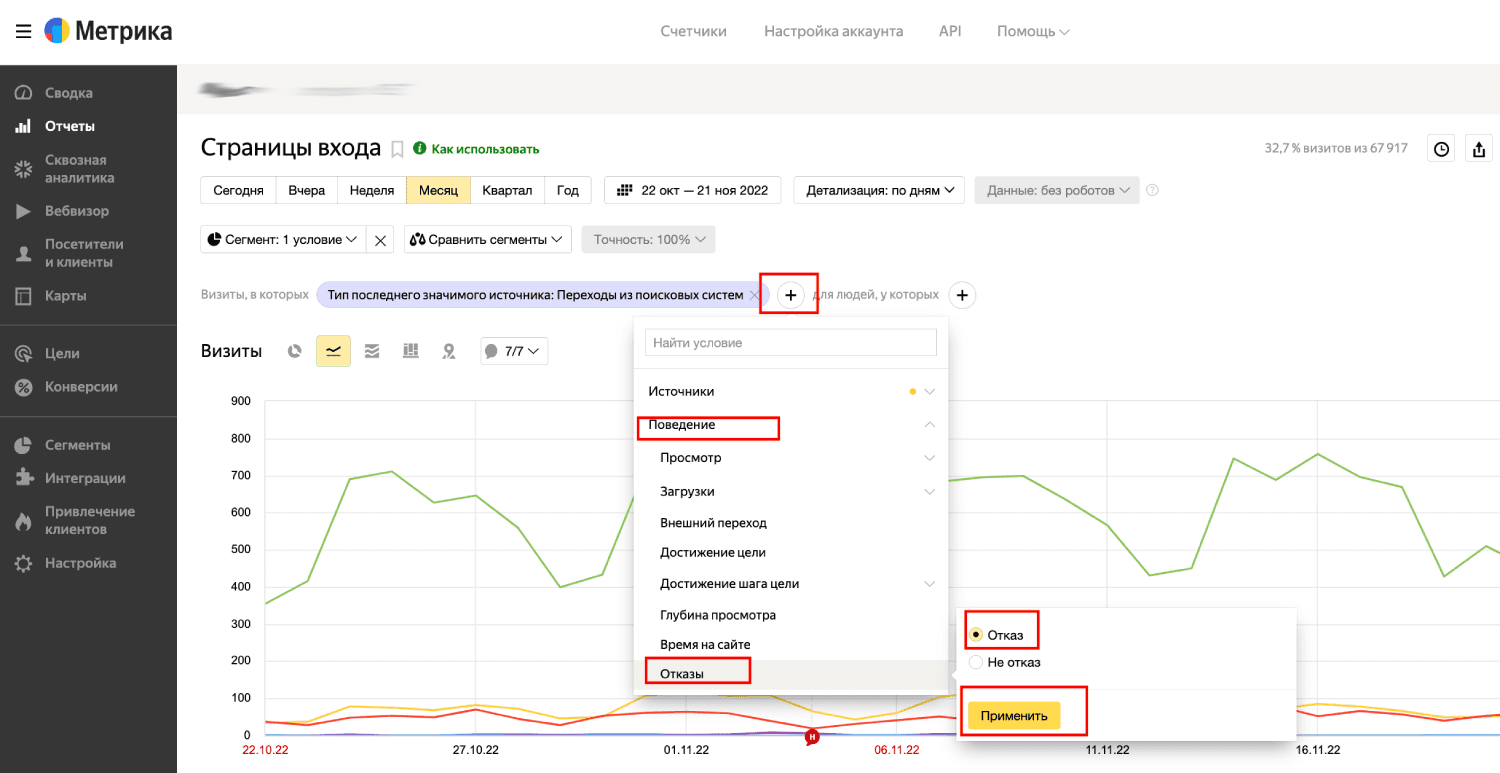
Task: Open the Детализация: по дням dropdown
Action: click(879, 190)
